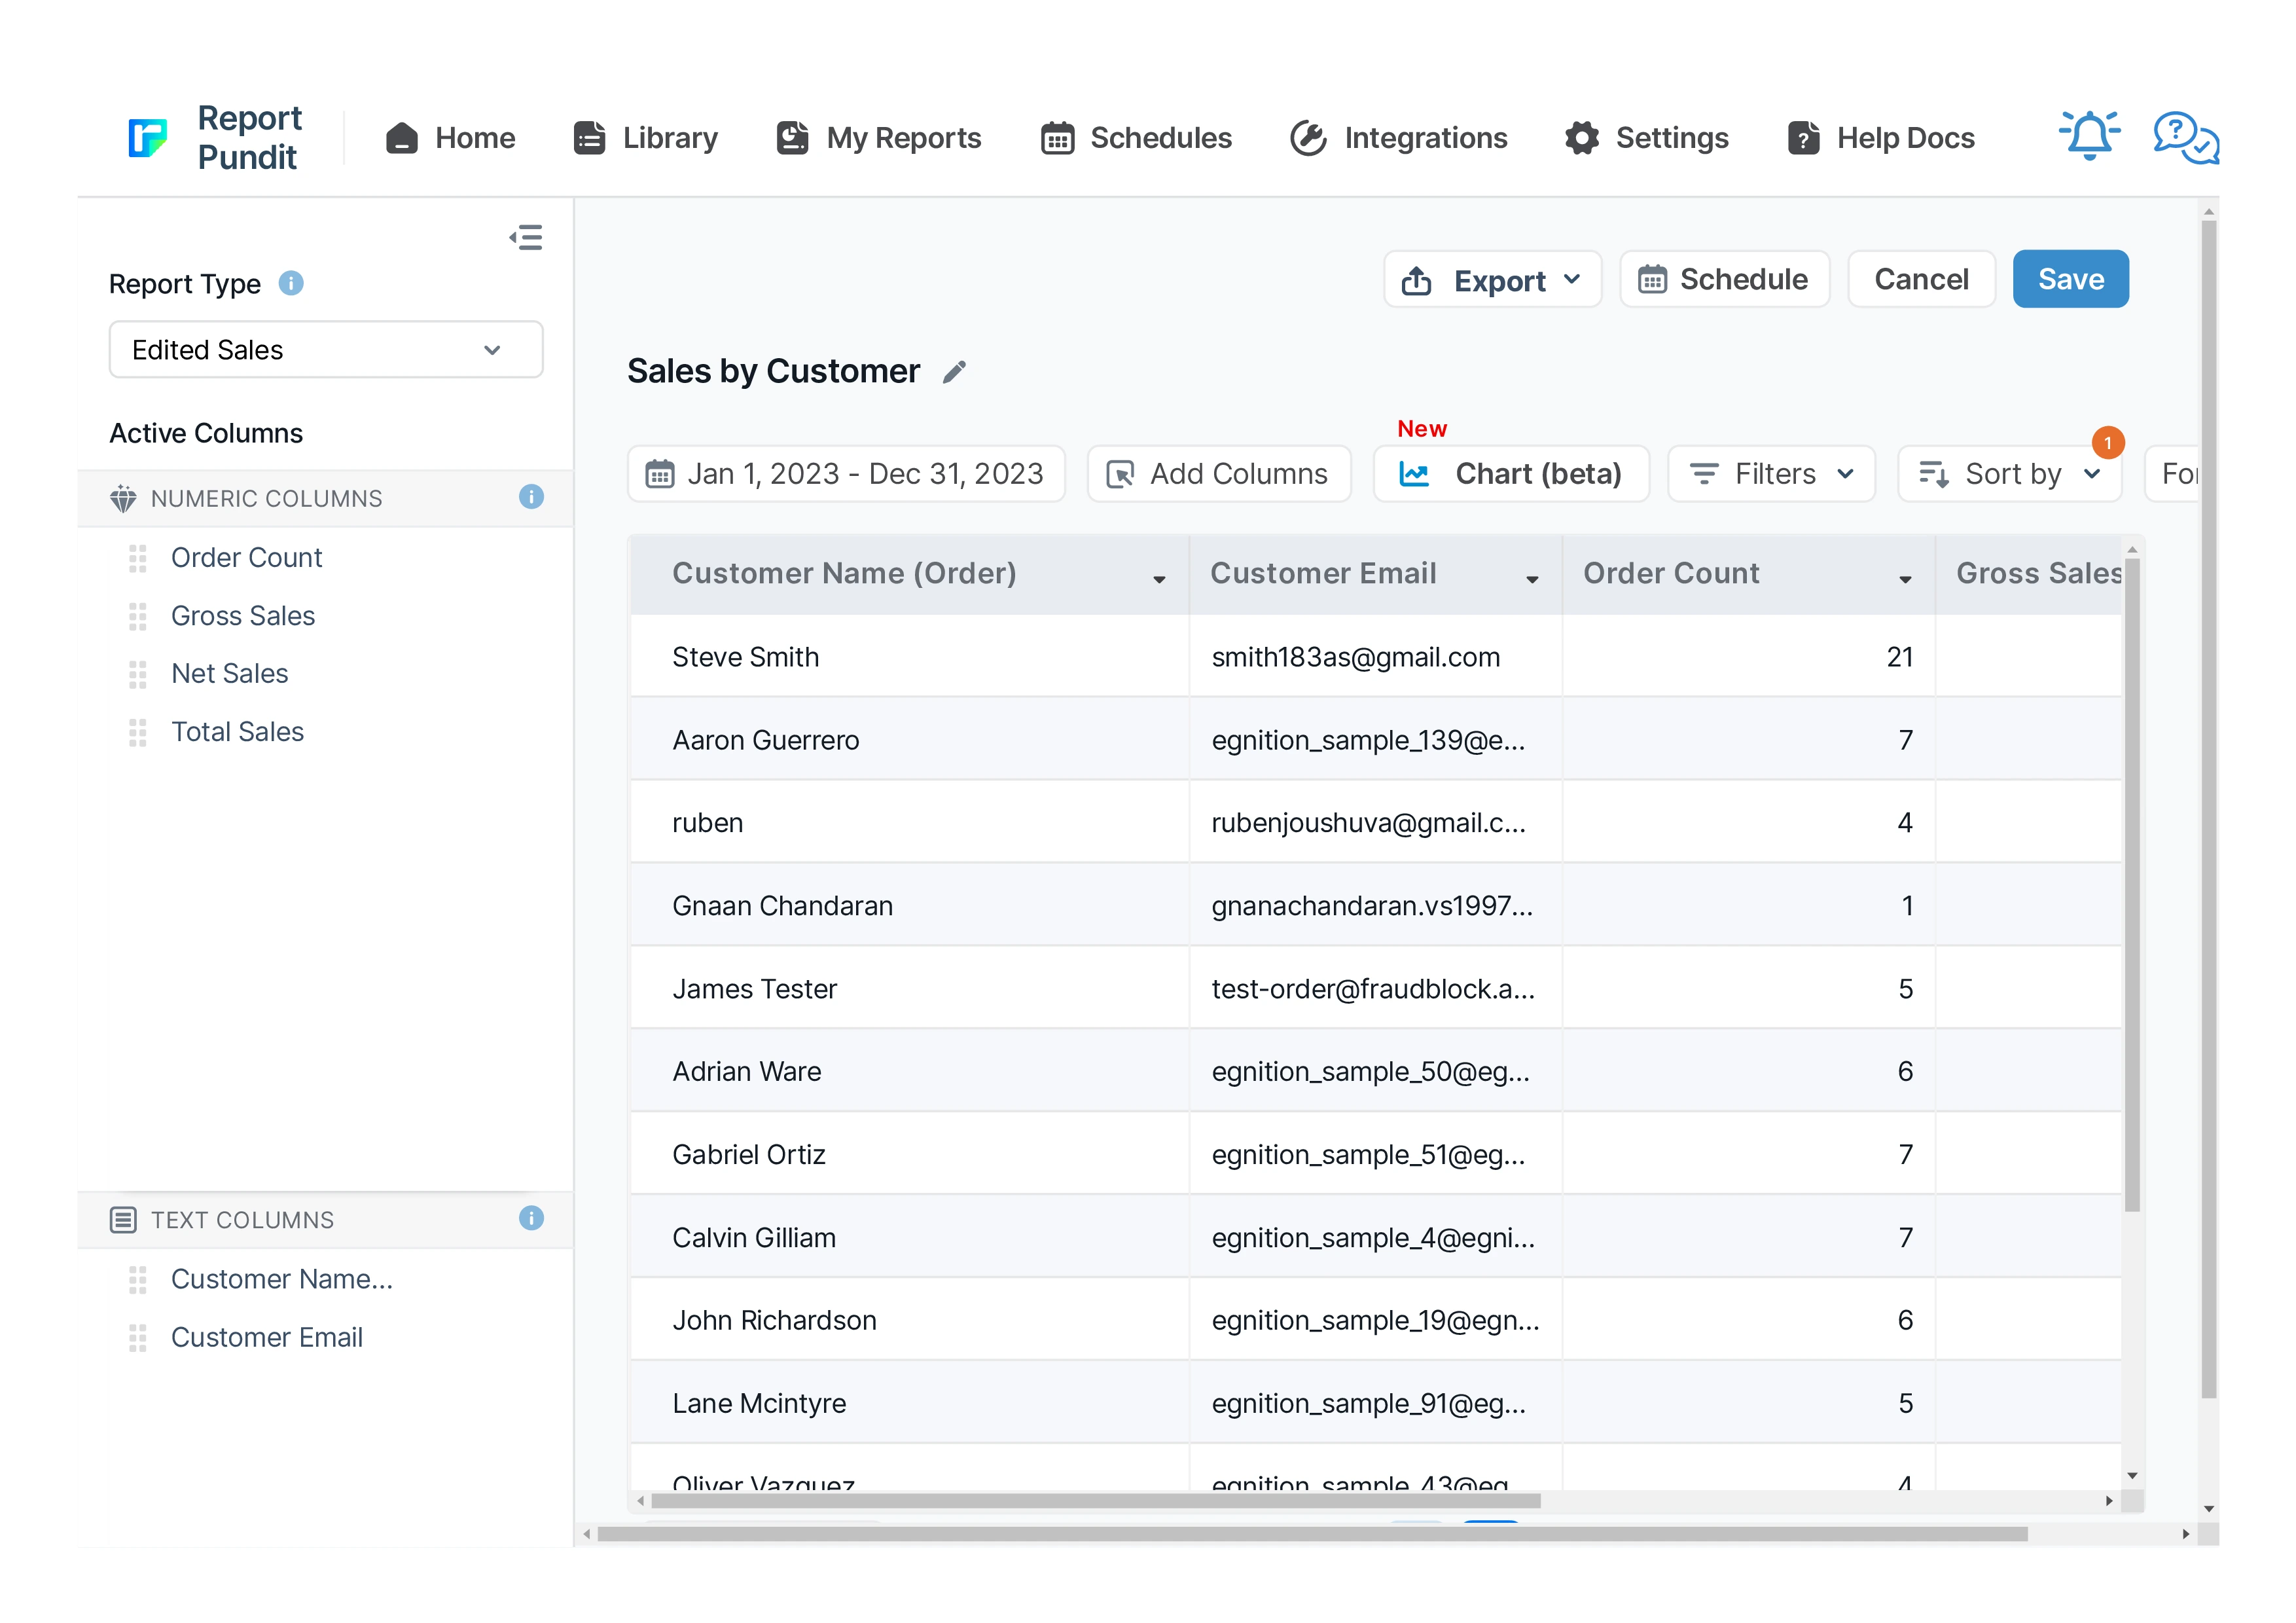The image size is (2296, 1623).
Task: Open the Chart (beta) button
Action: coord(1511,474)
